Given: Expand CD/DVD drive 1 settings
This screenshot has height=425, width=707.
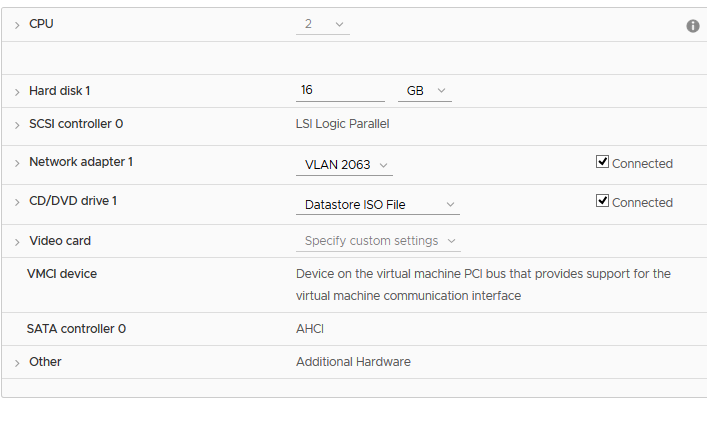Looking at the screenshot, I should (x=17, y=202).
